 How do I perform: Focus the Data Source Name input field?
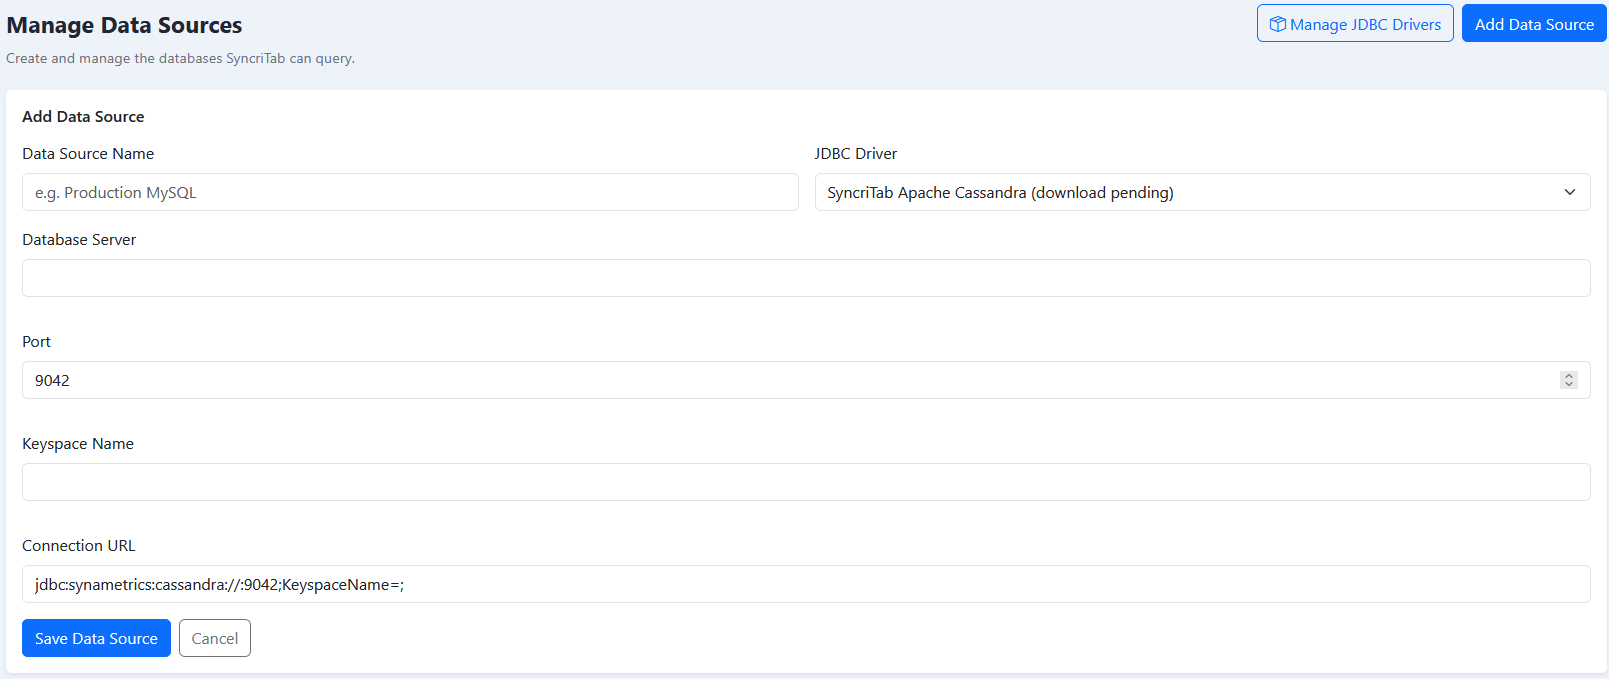click(410, 192)
